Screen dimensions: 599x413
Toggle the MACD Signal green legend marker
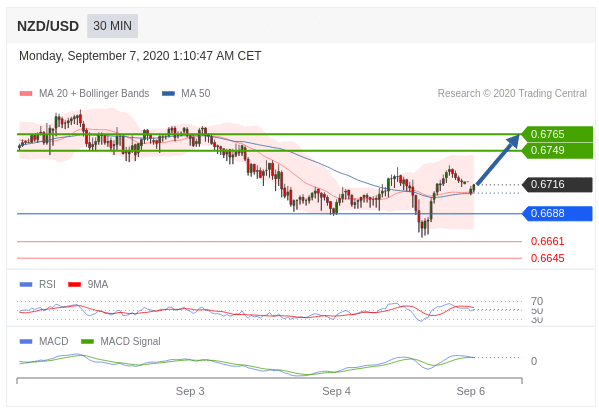[x=87, y=342]
